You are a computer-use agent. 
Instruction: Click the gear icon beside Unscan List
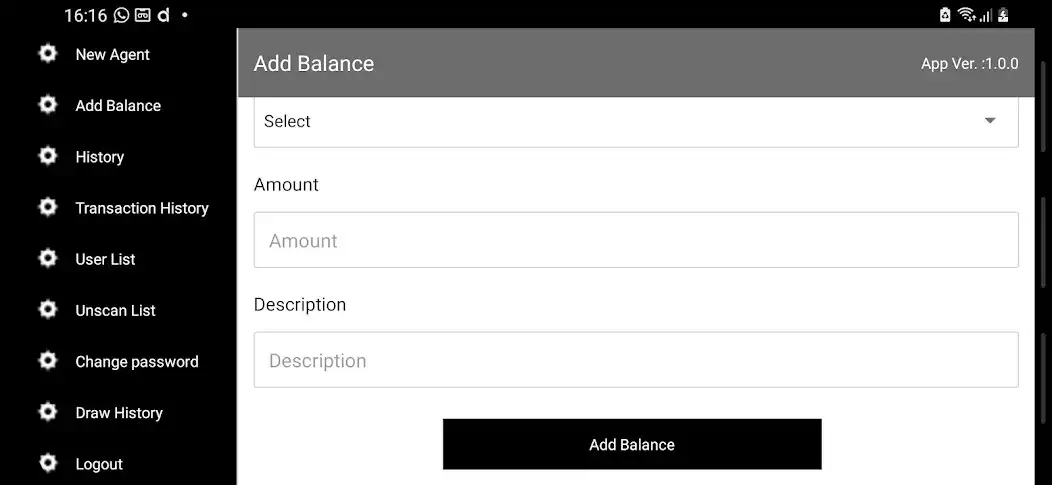click(48, 309)
